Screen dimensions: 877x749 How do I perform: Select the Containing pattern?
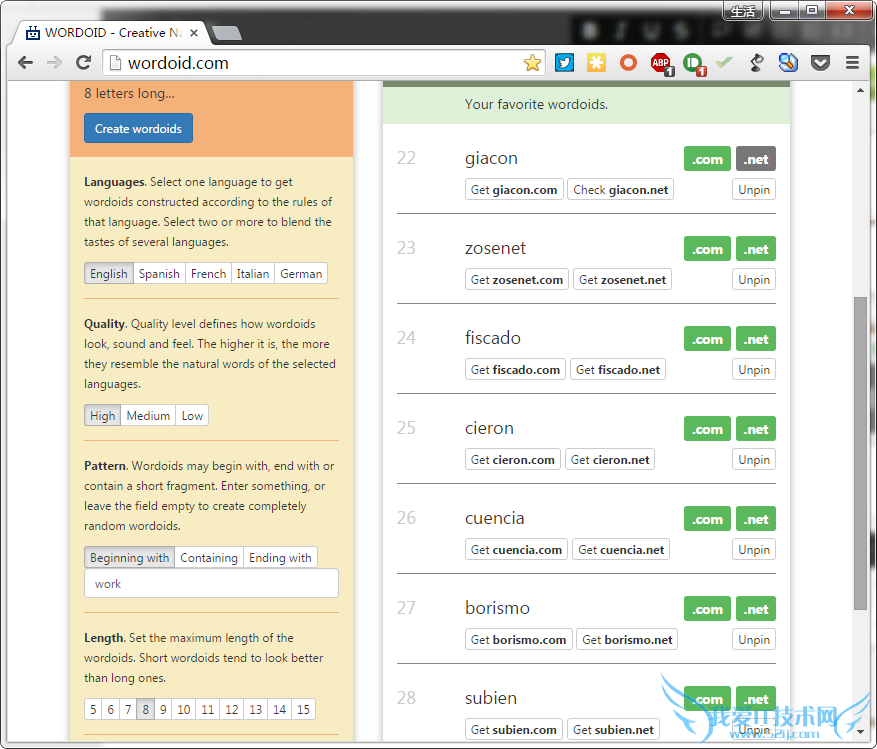pos(209,558)
